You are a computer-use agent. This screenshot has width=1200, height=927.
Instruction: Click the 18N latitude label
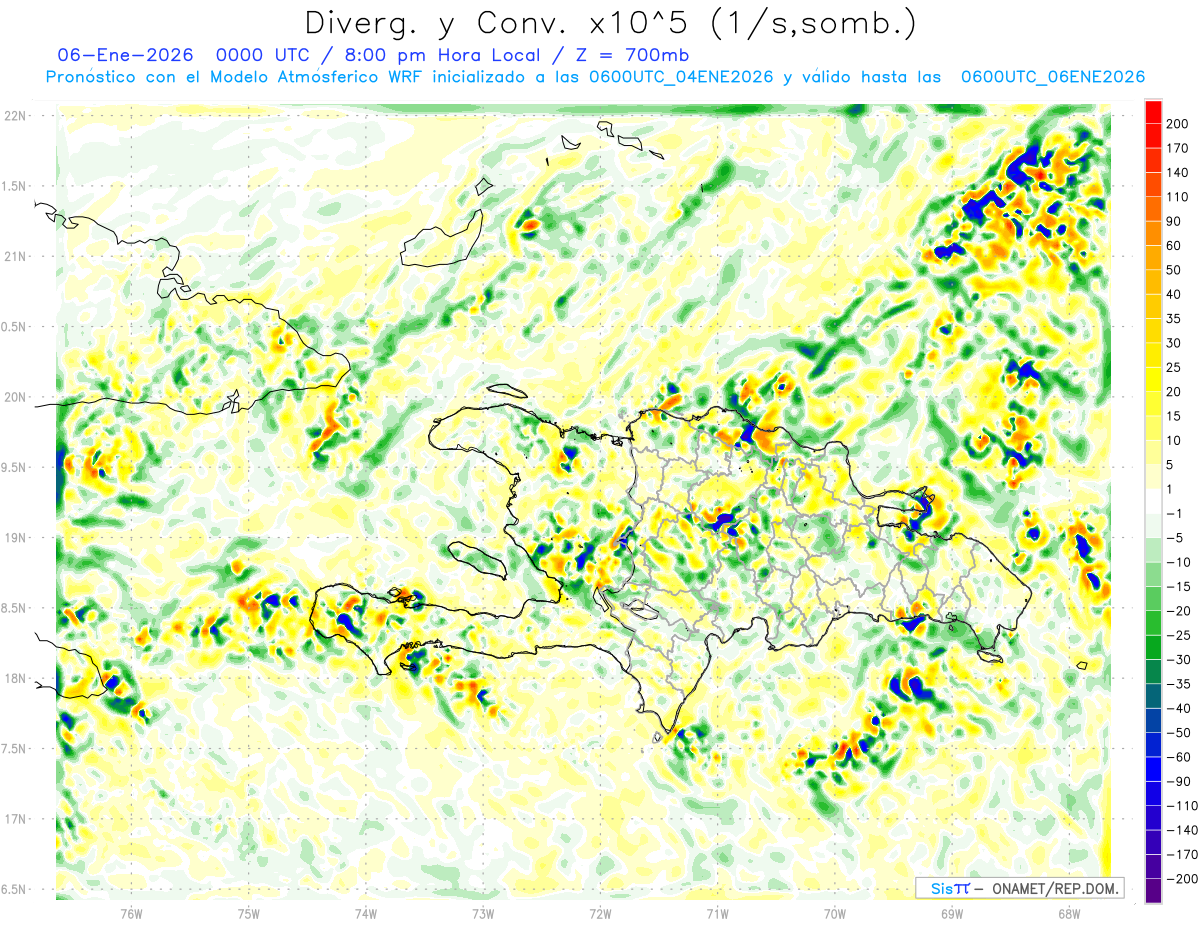click(15, 678)
